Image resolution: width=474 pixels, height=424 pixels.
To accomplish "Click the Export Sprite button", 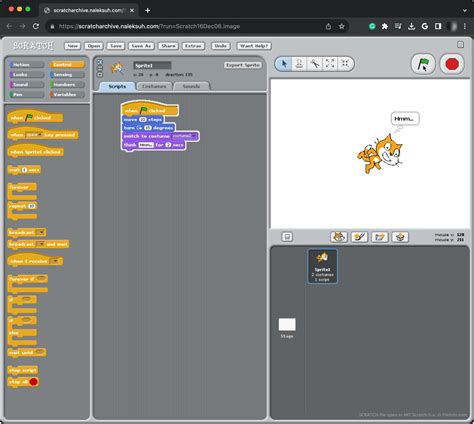I will click(x=243, y=65).
